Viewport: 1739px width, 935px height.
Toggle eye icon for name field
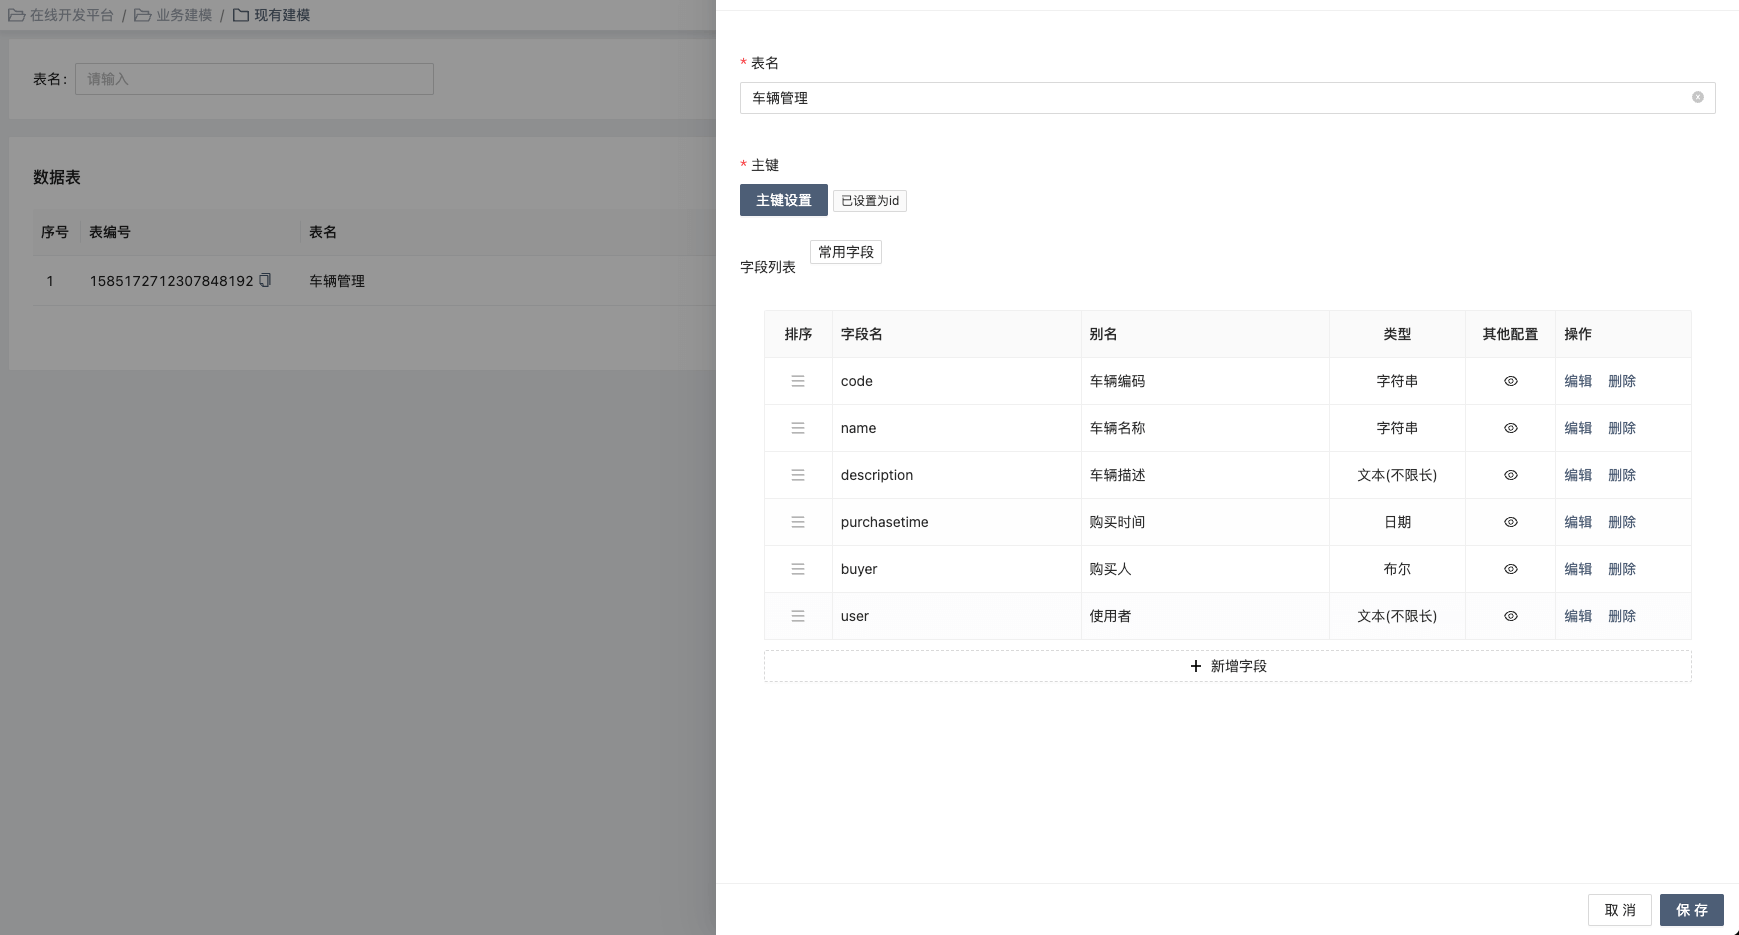click(1510, 428)
